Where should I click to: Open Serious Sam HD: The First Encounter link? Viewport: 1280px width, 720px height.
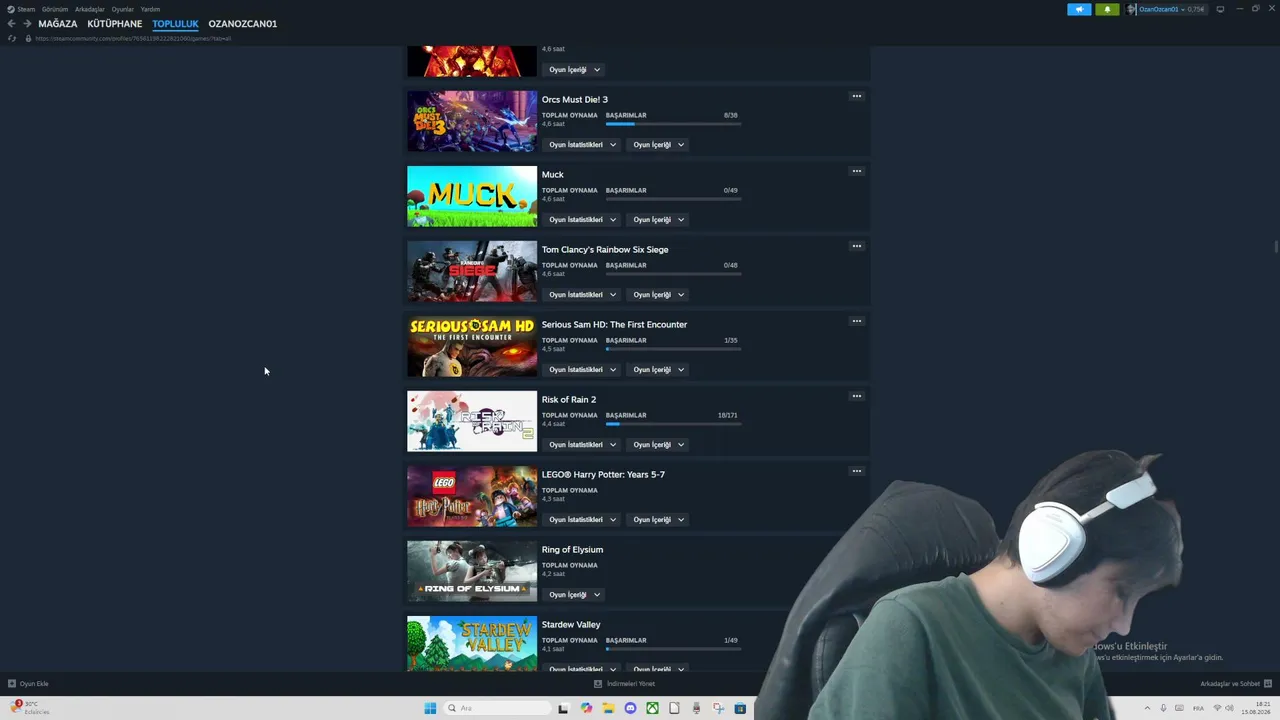pos(614,325)
